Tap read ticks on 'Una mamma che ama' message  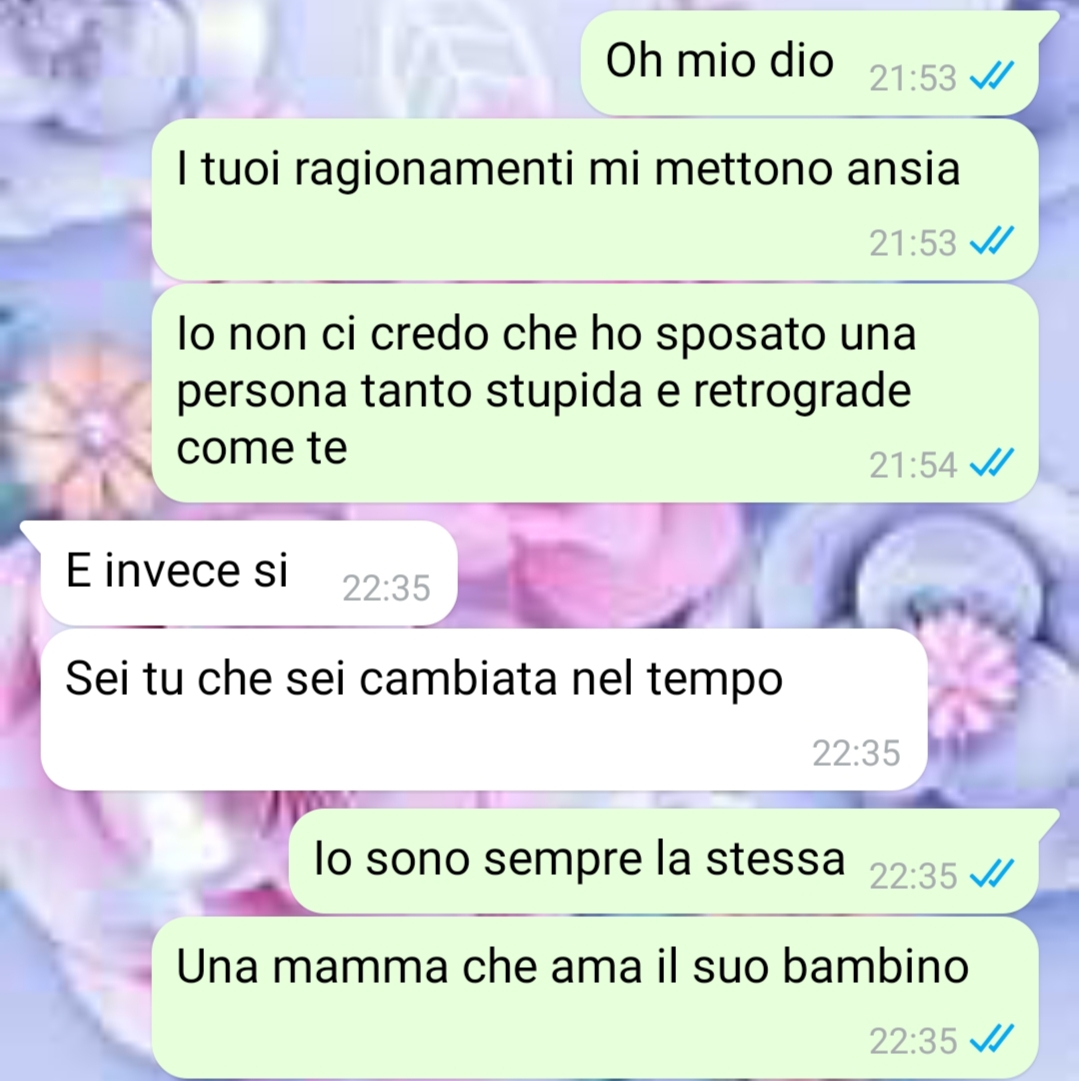coord(991,1038)
